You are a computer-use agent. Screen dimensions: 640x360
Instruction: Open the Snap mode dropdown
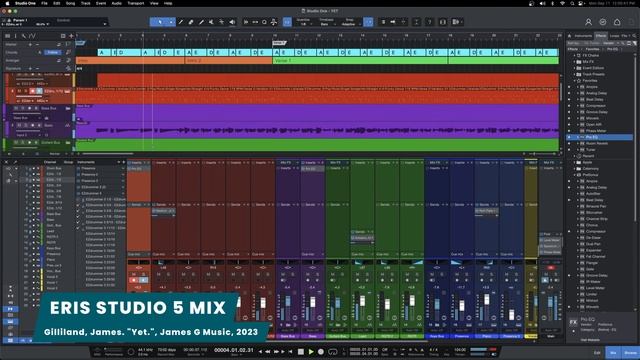[350, 24]
